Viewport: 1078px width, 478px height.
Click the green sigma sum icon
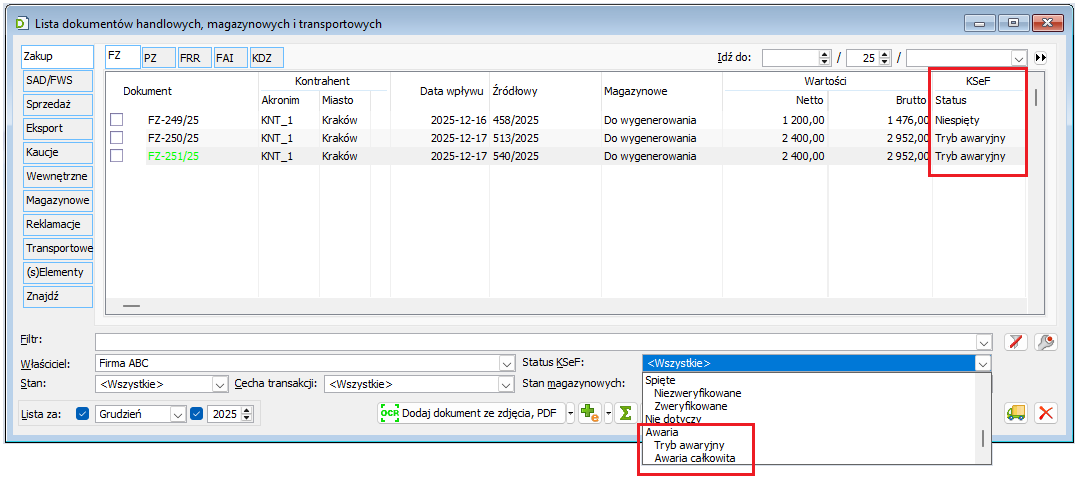click(x=625, y=413)
